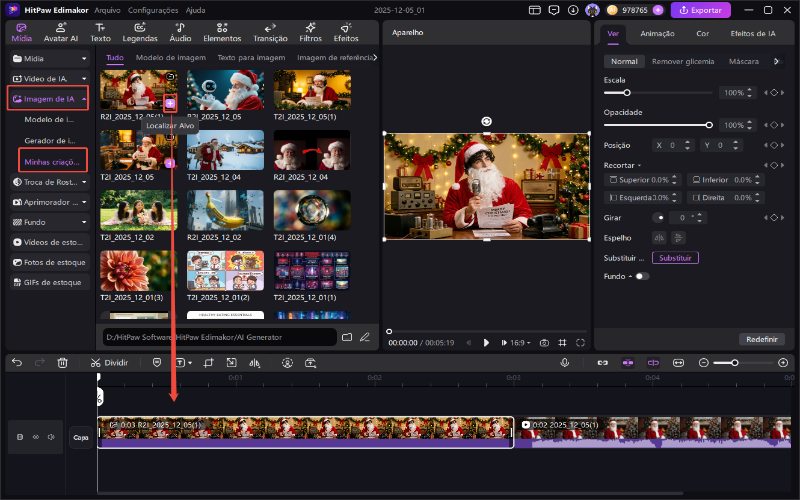Switch to the Animação tab
800x500 pixels.
(657, 33)
